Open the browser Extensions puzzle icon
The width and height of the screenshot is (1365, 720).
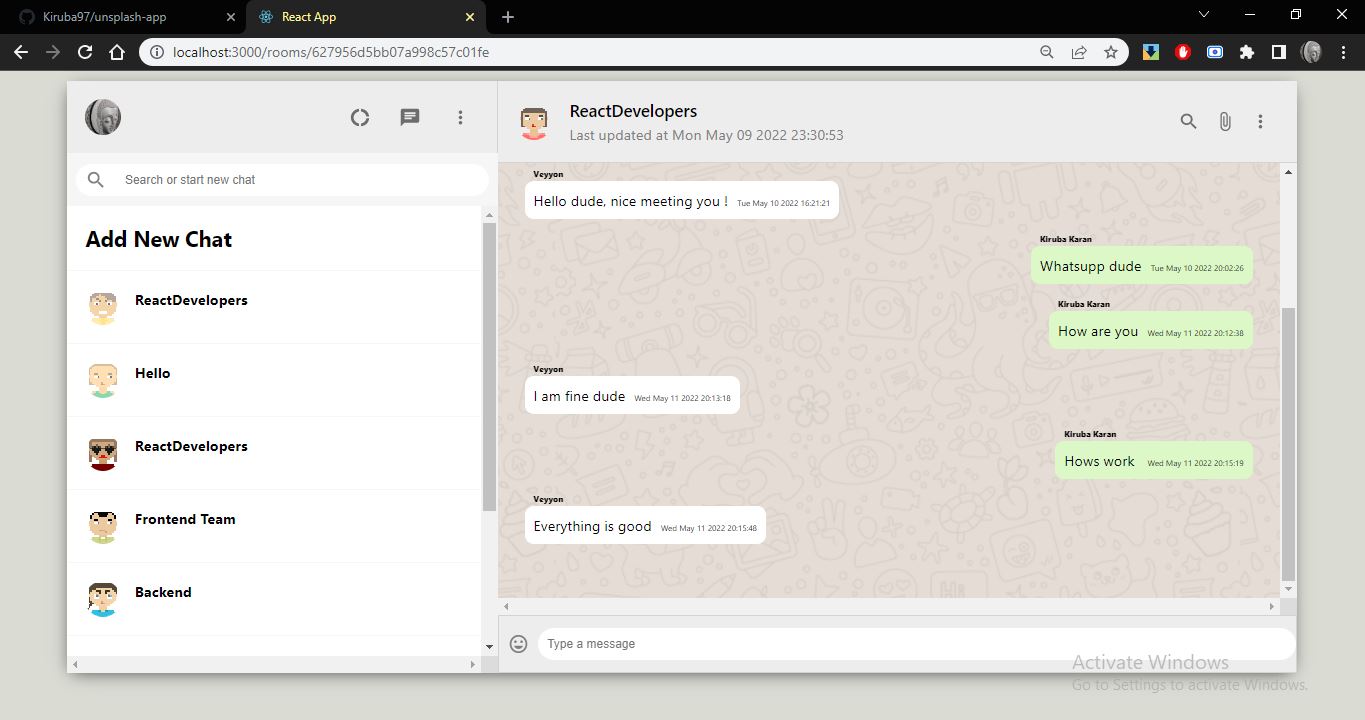[x=1247, y=51]
